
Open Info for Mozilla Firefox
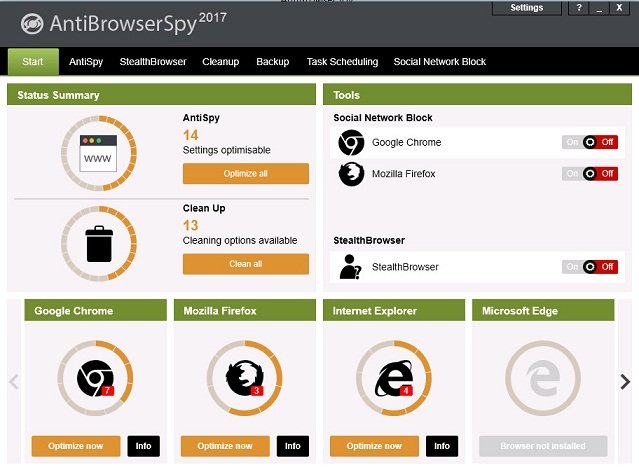click(293, 446)
